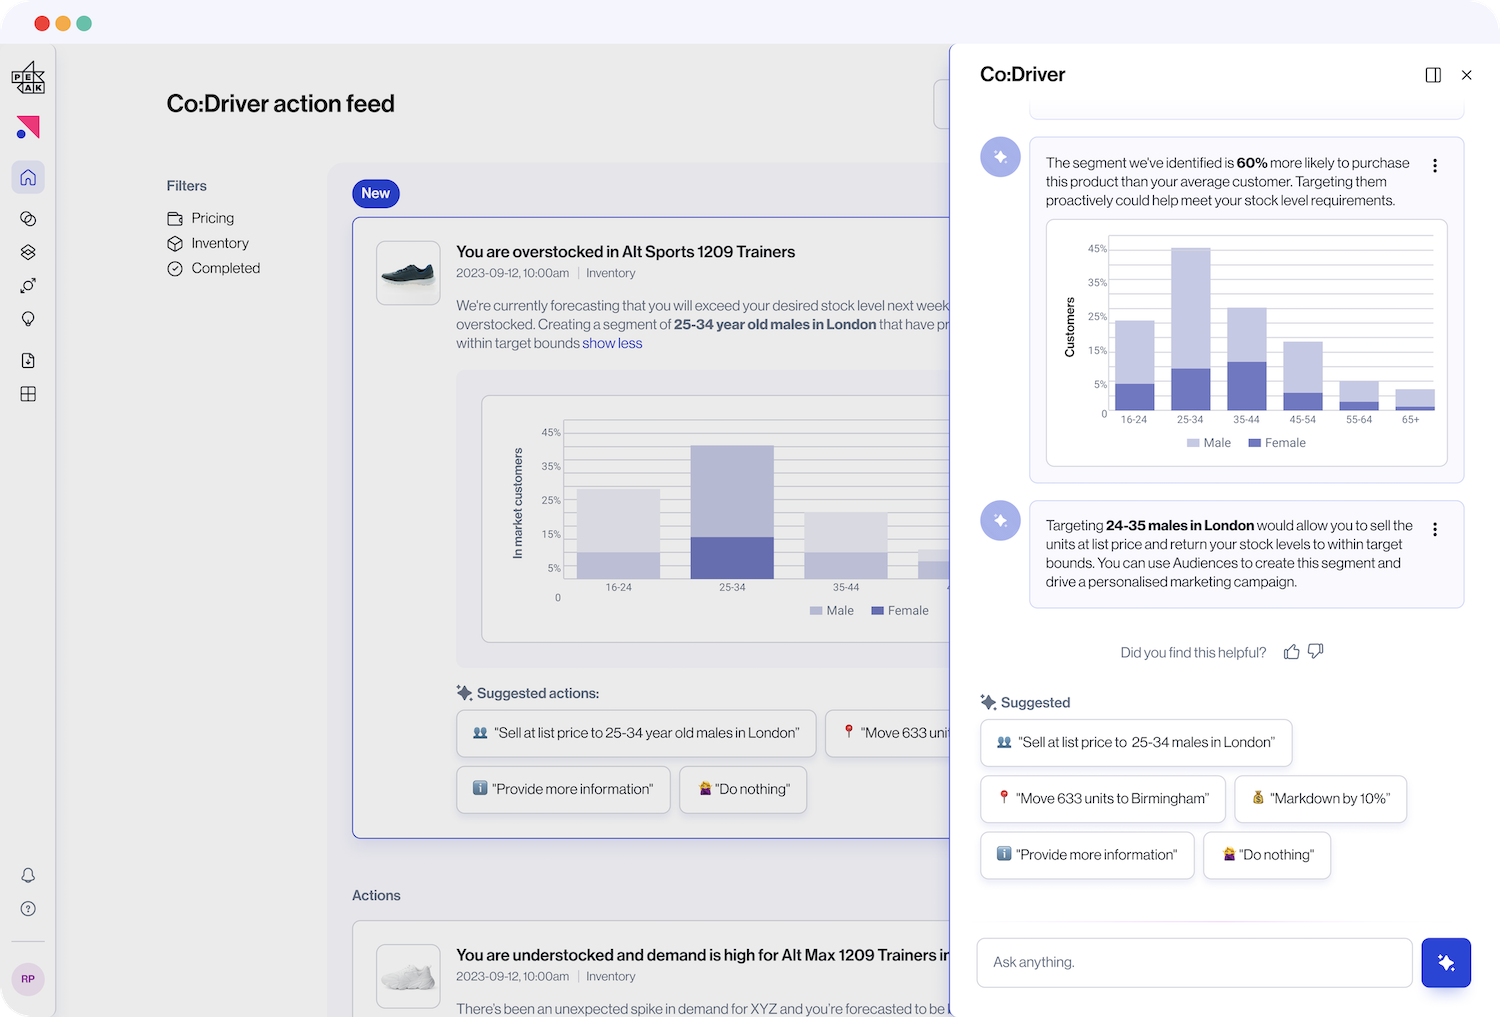
Task: Filter the feed by Pricing
Action: click(201, 218)
